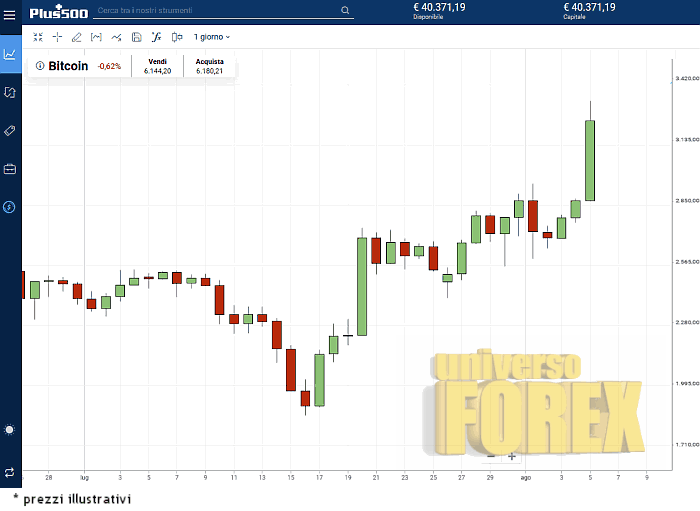Click the chart view sidebar icon
Screen dimensions: 700x511
click(x=10, y=54)
